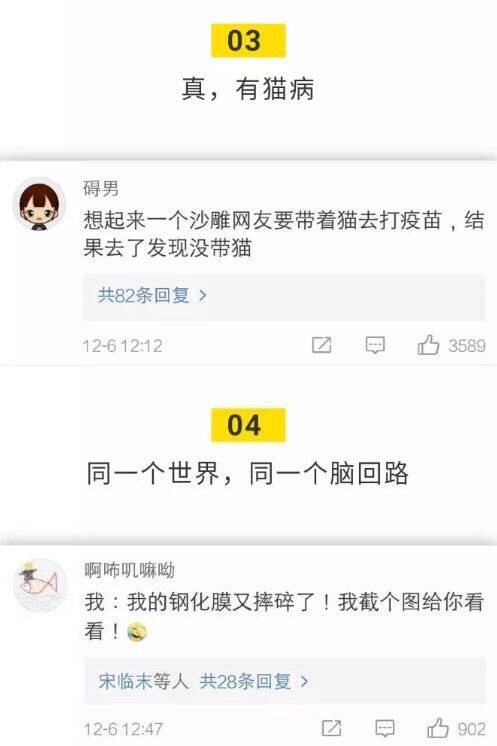
Task: Open comment reply icon on 碍男's post
Action: [375, 345]
